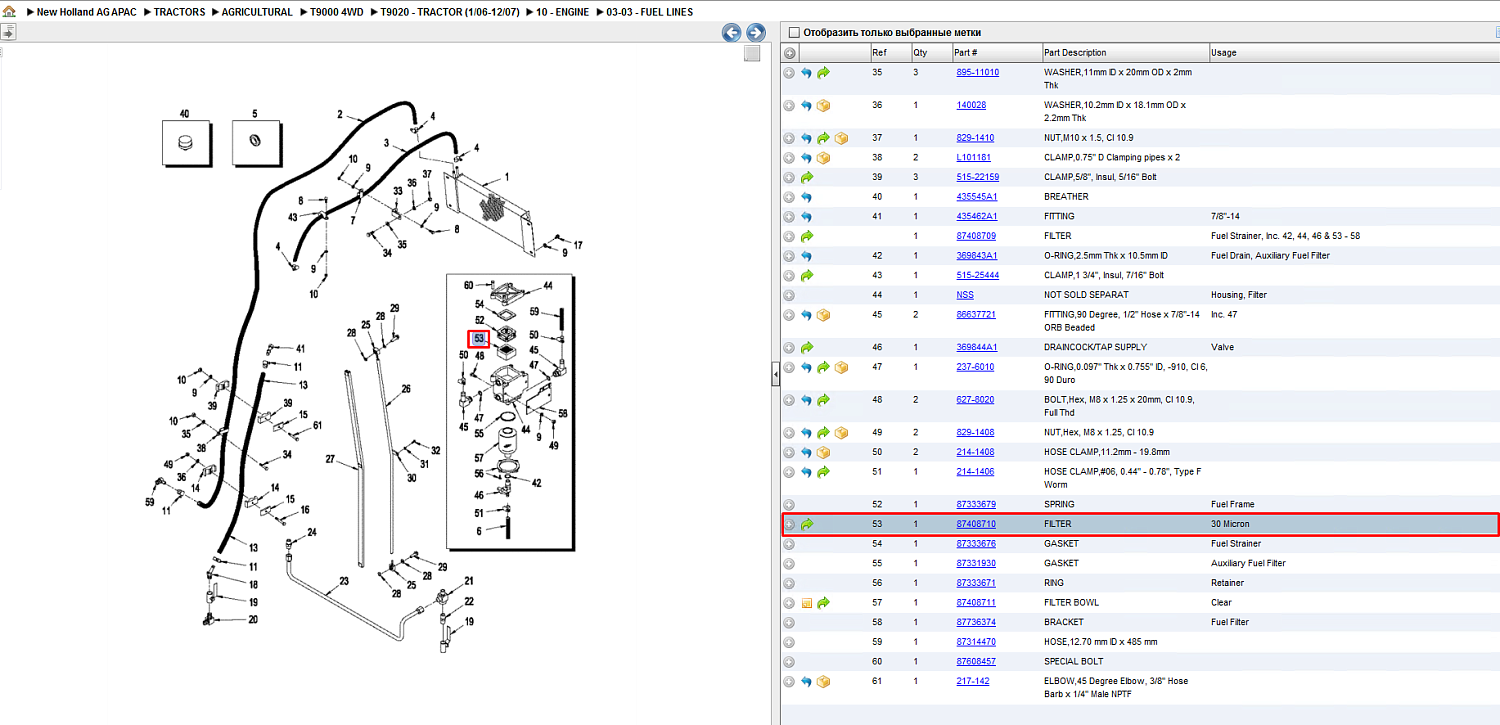Open part number link L101181
The image size is (1500, 725).
[973, 158]
